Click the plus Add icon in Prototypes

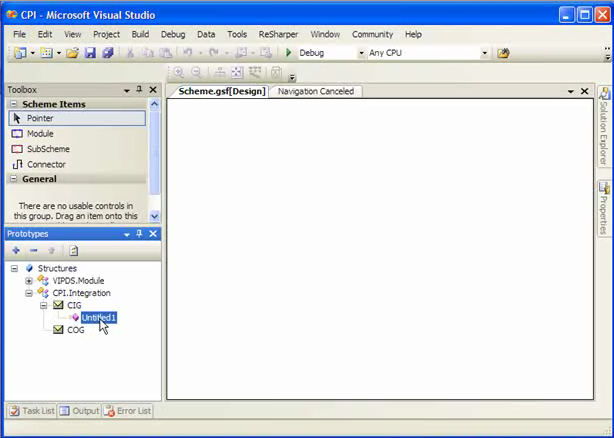[x=16, y=250]
